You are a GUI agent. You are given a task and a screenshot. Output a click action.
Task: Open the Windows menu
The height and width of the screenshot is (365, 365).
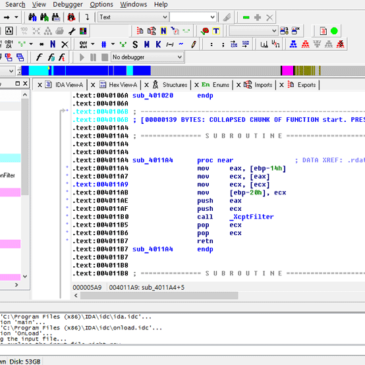tap(134, 4)
